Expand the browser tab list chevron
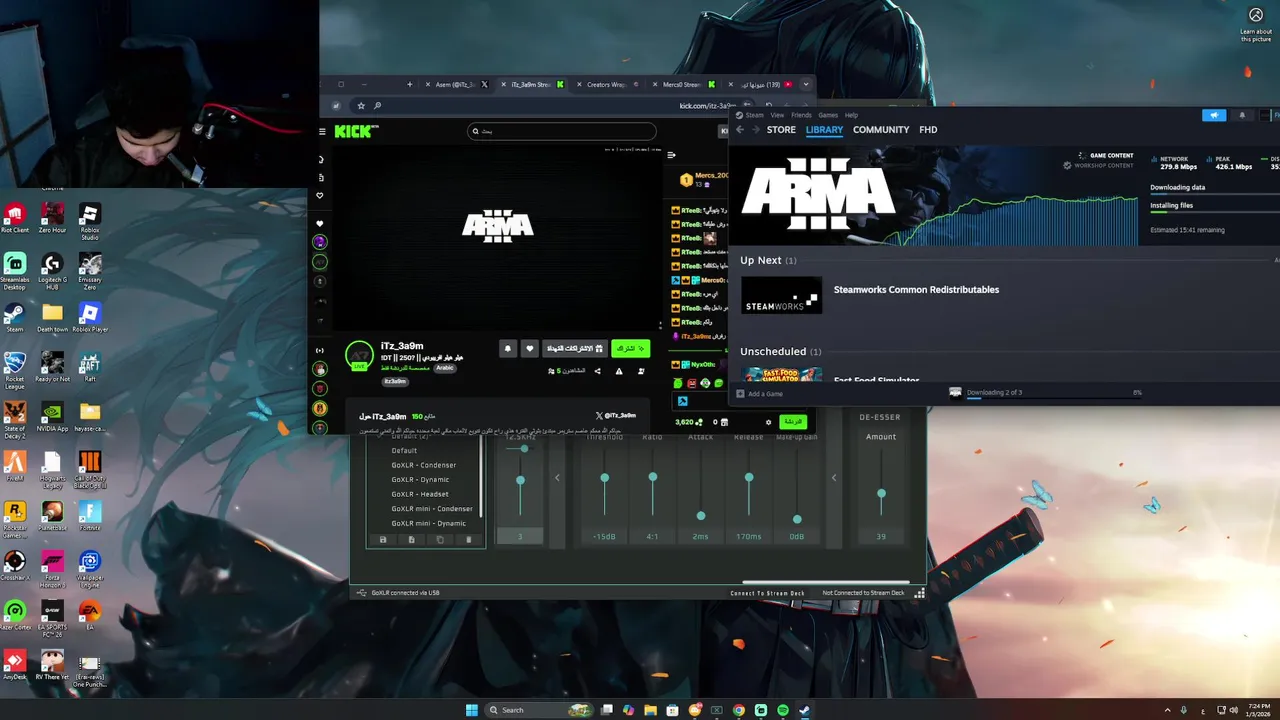1280x720 pixels. (806, 84)
